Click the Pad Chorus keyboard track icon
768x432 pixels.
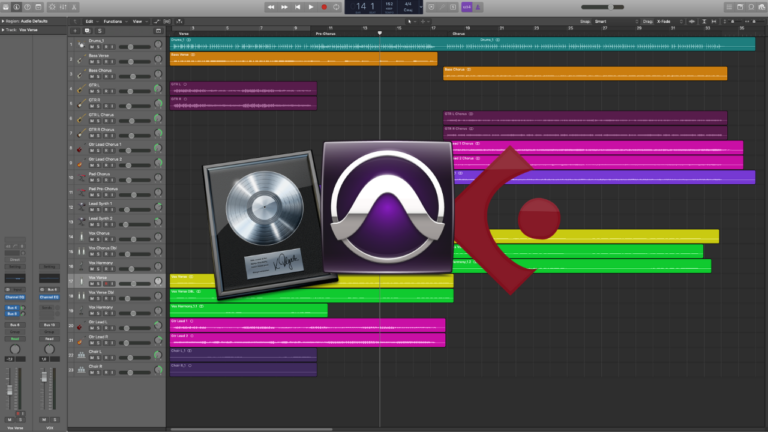[x=81, y=177]
